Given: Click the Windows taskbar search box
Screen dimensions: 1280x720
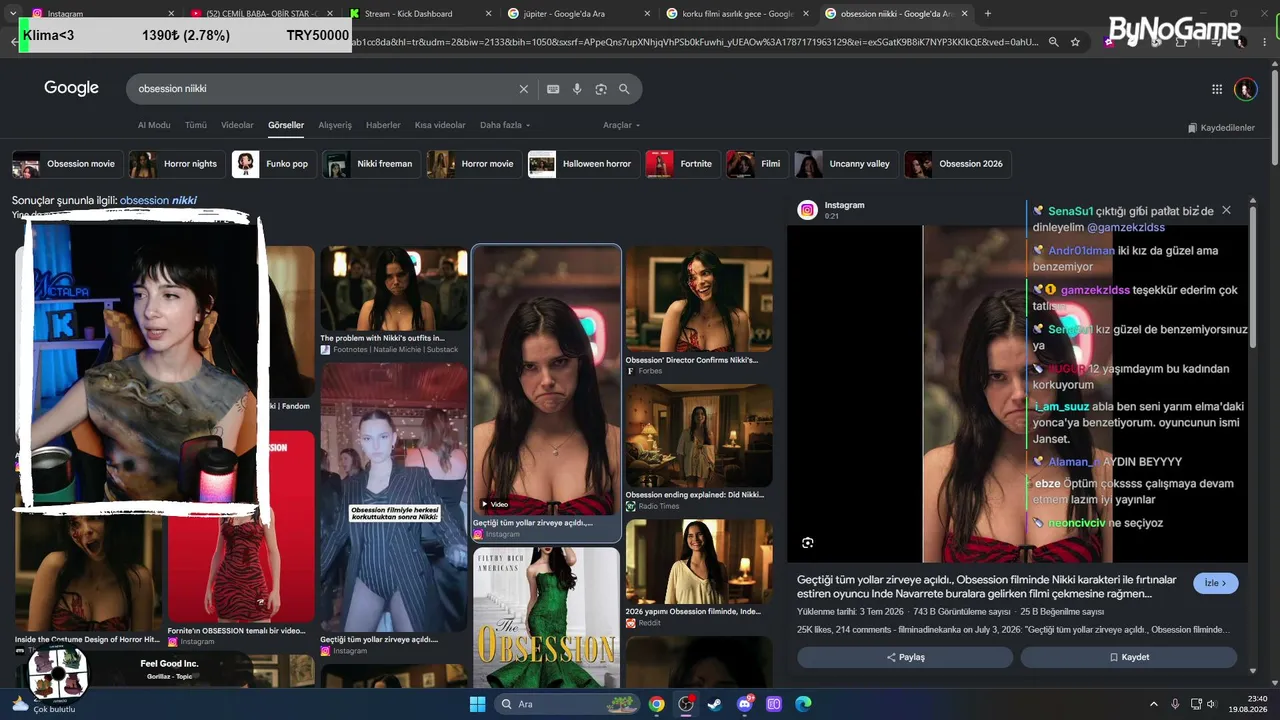Looking at the screenshot, I should [569, 704].
